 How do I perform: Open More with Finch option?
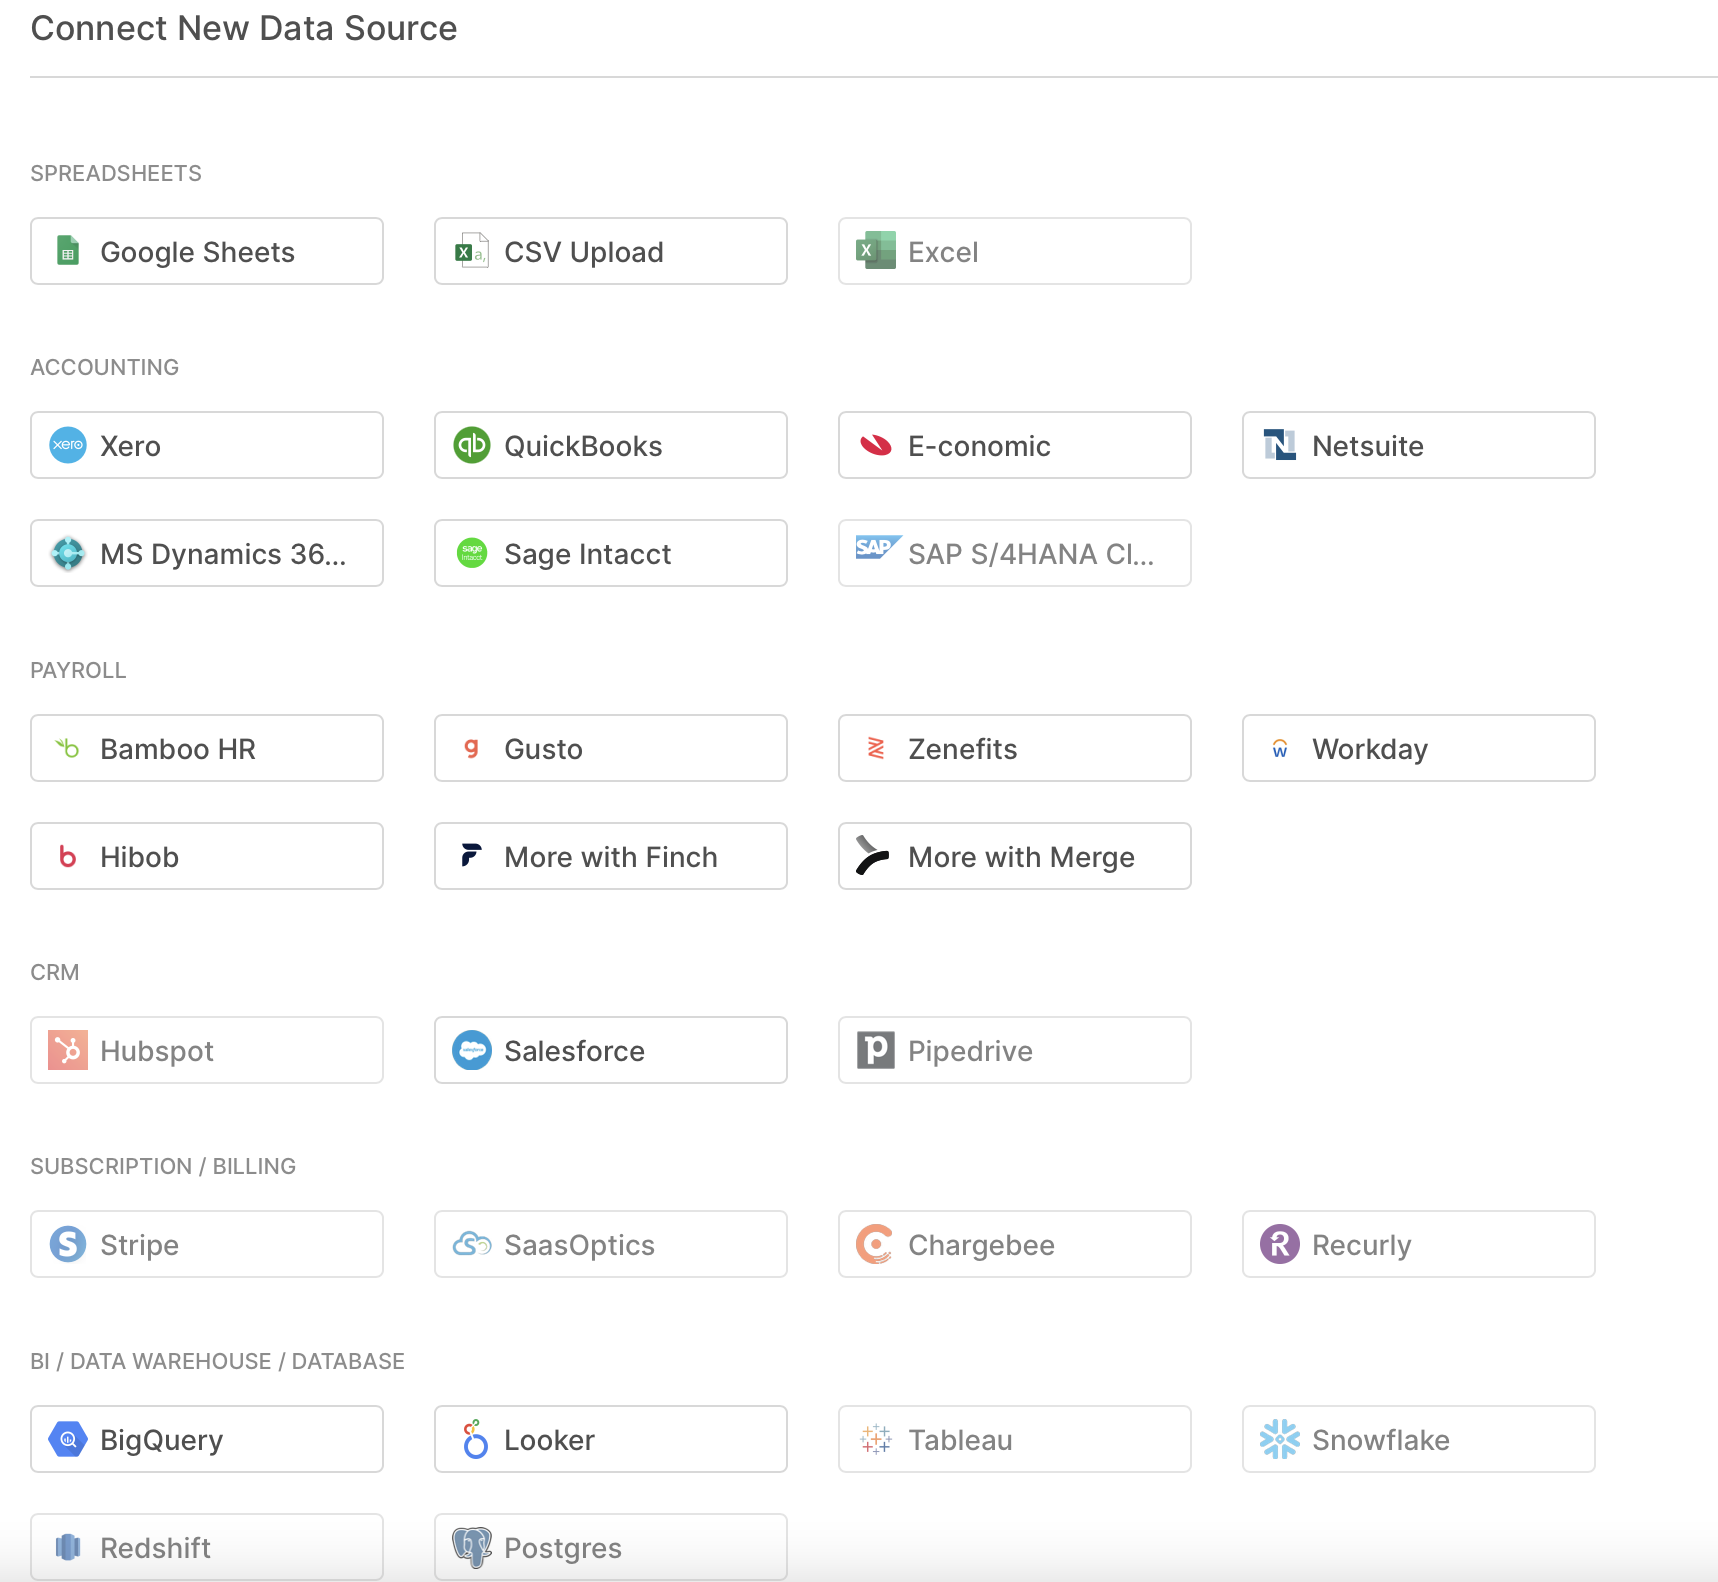(x=610, y=856)
